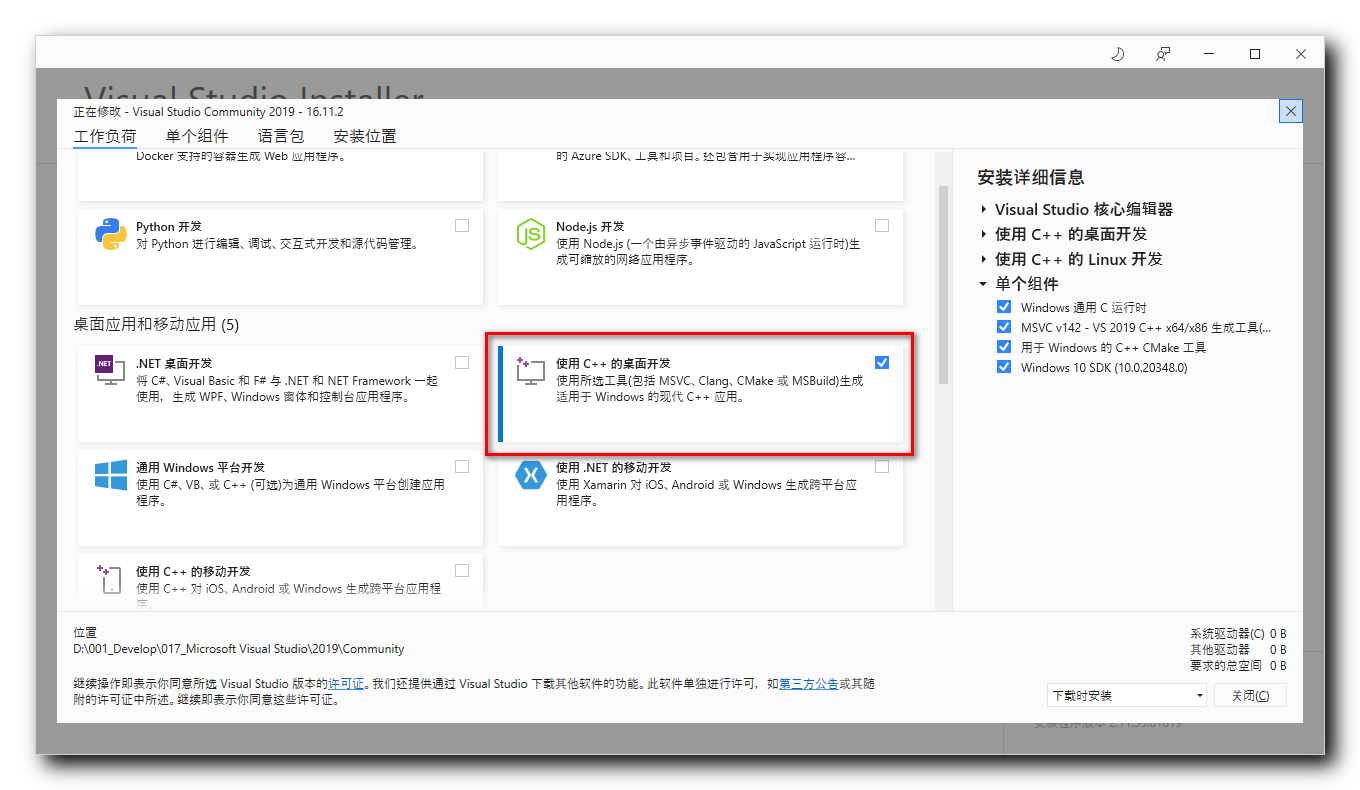1360x790 pixels.
Task: Click the 桌面应用和移动应用 (5) heading
Action: point(156,324)
